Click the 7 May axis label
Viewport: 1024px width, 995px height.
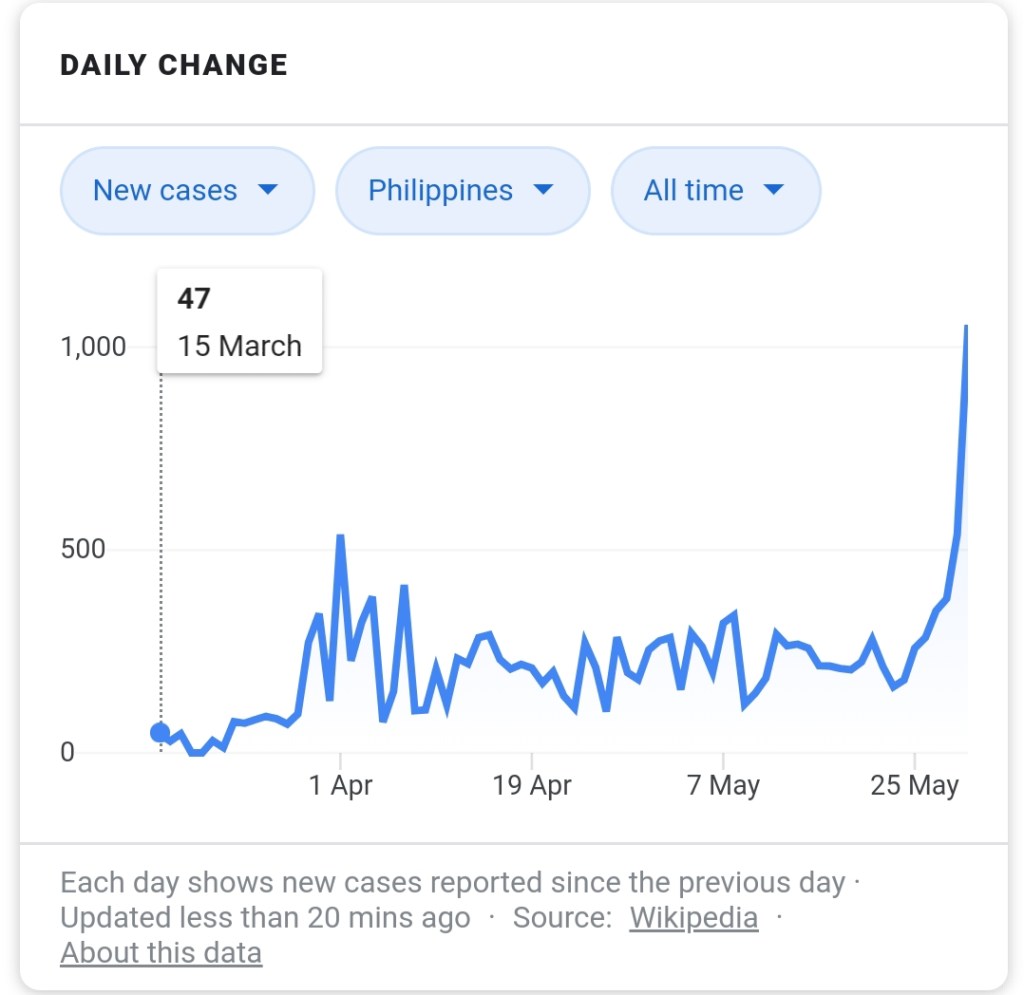point(723,785)
